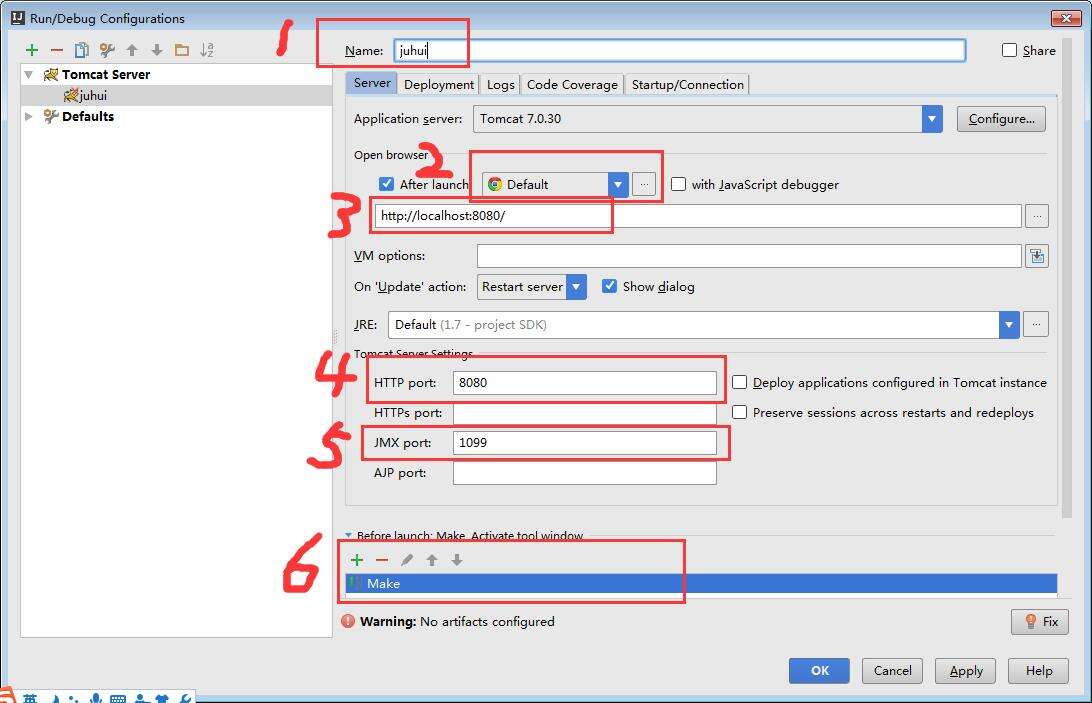Select juhui configuration in the tree

(x=92, y=96)
